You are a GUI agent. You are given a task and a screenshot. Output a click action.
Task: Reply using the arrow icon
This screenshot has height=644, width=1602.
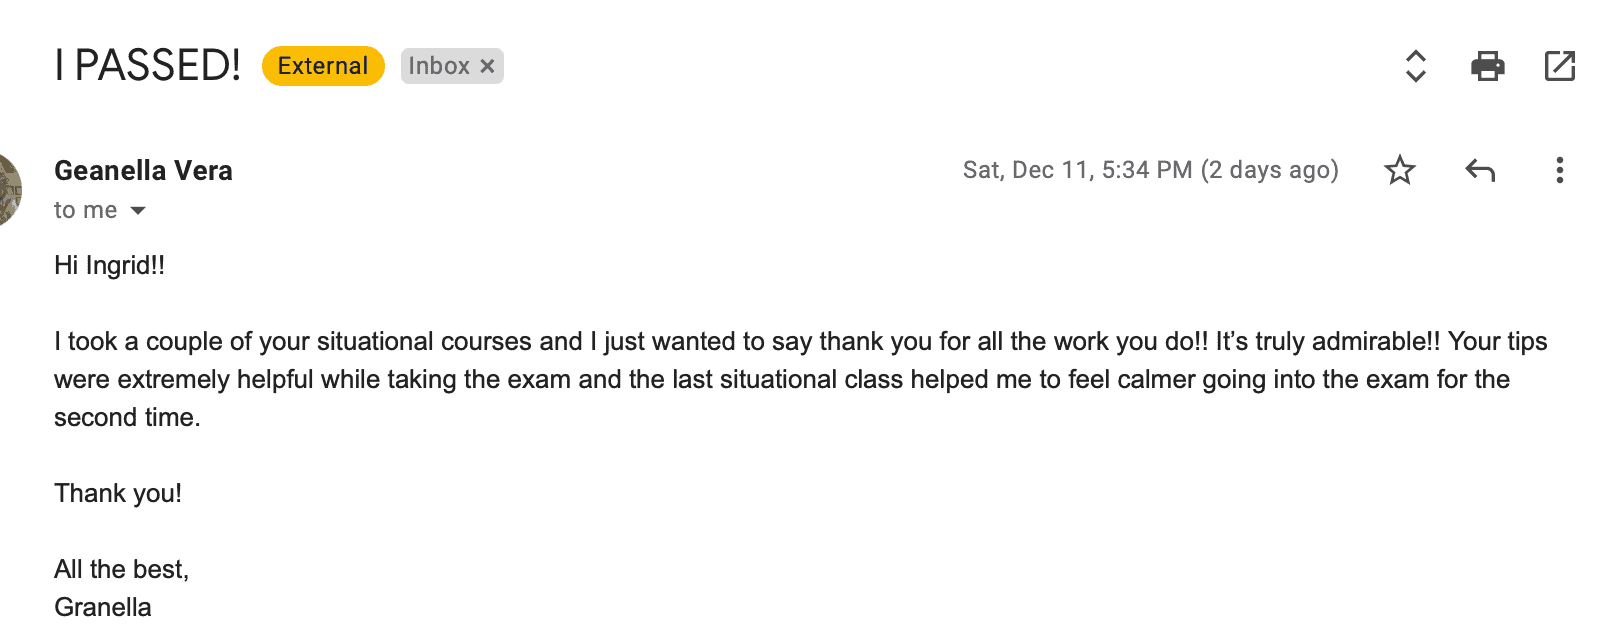[x=1480, y=170]
